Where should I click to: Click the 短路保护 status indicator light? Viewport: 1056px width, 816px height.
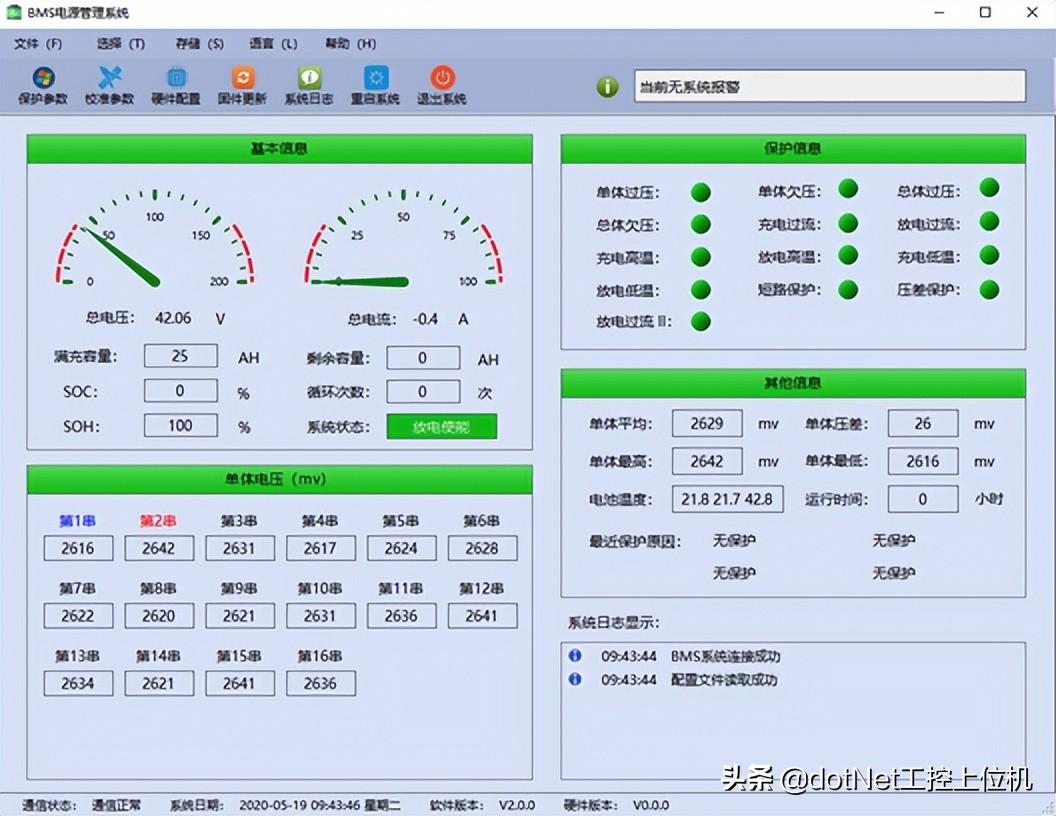(848, 290)
